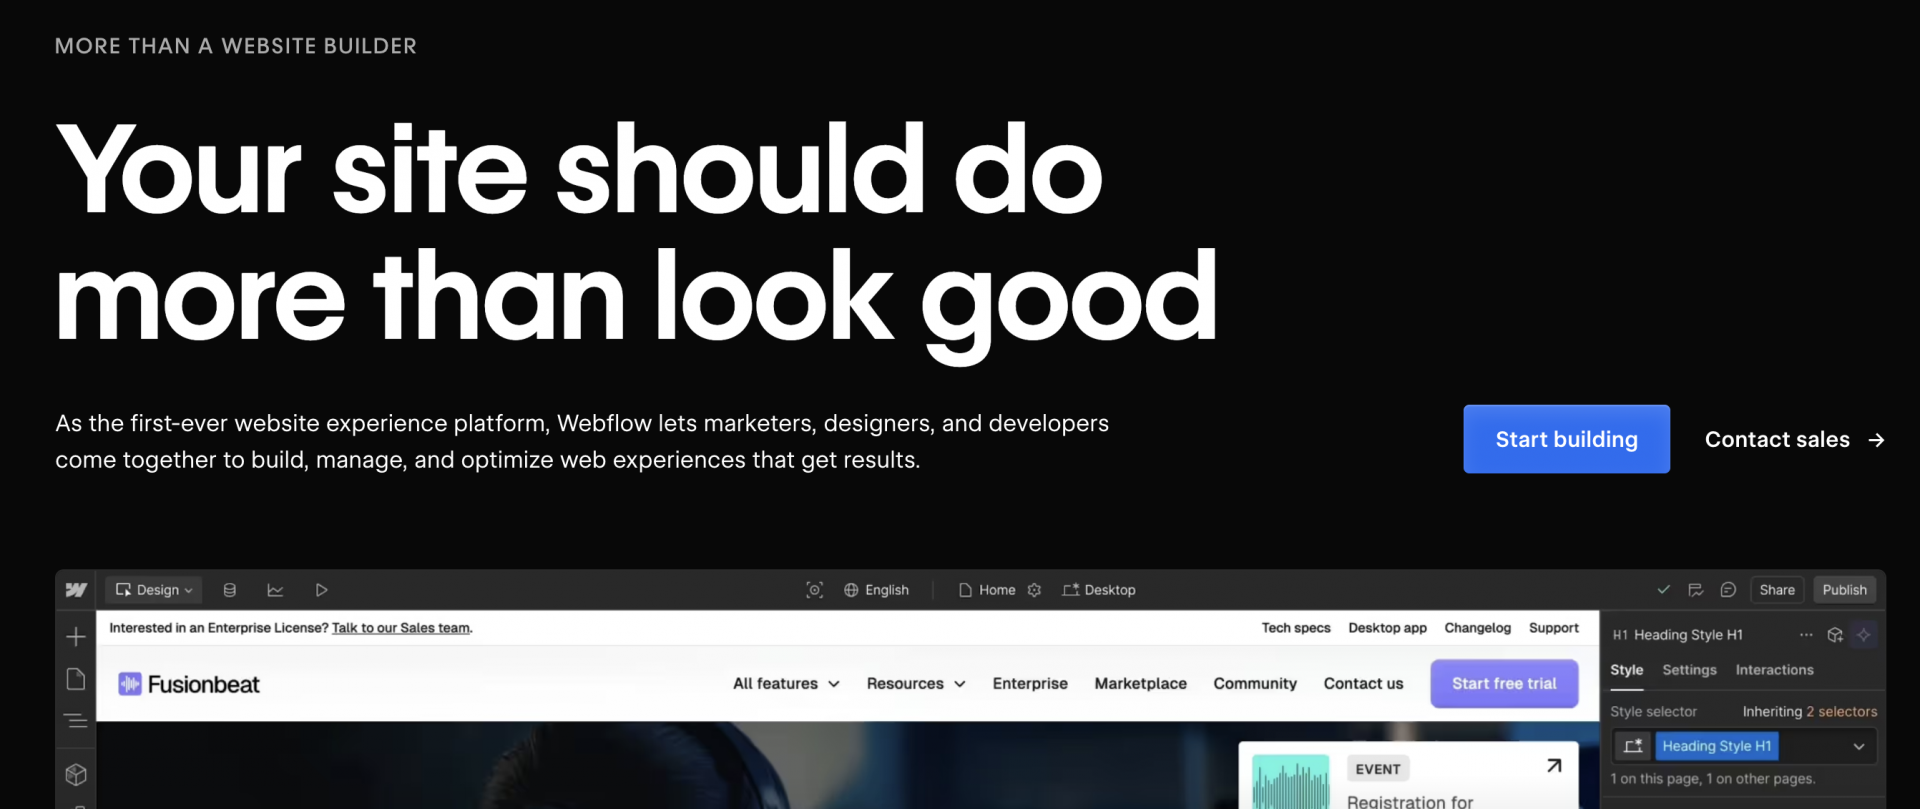Open the CMS database icon
Screen dimensions: 1920x809
(230, 590)
